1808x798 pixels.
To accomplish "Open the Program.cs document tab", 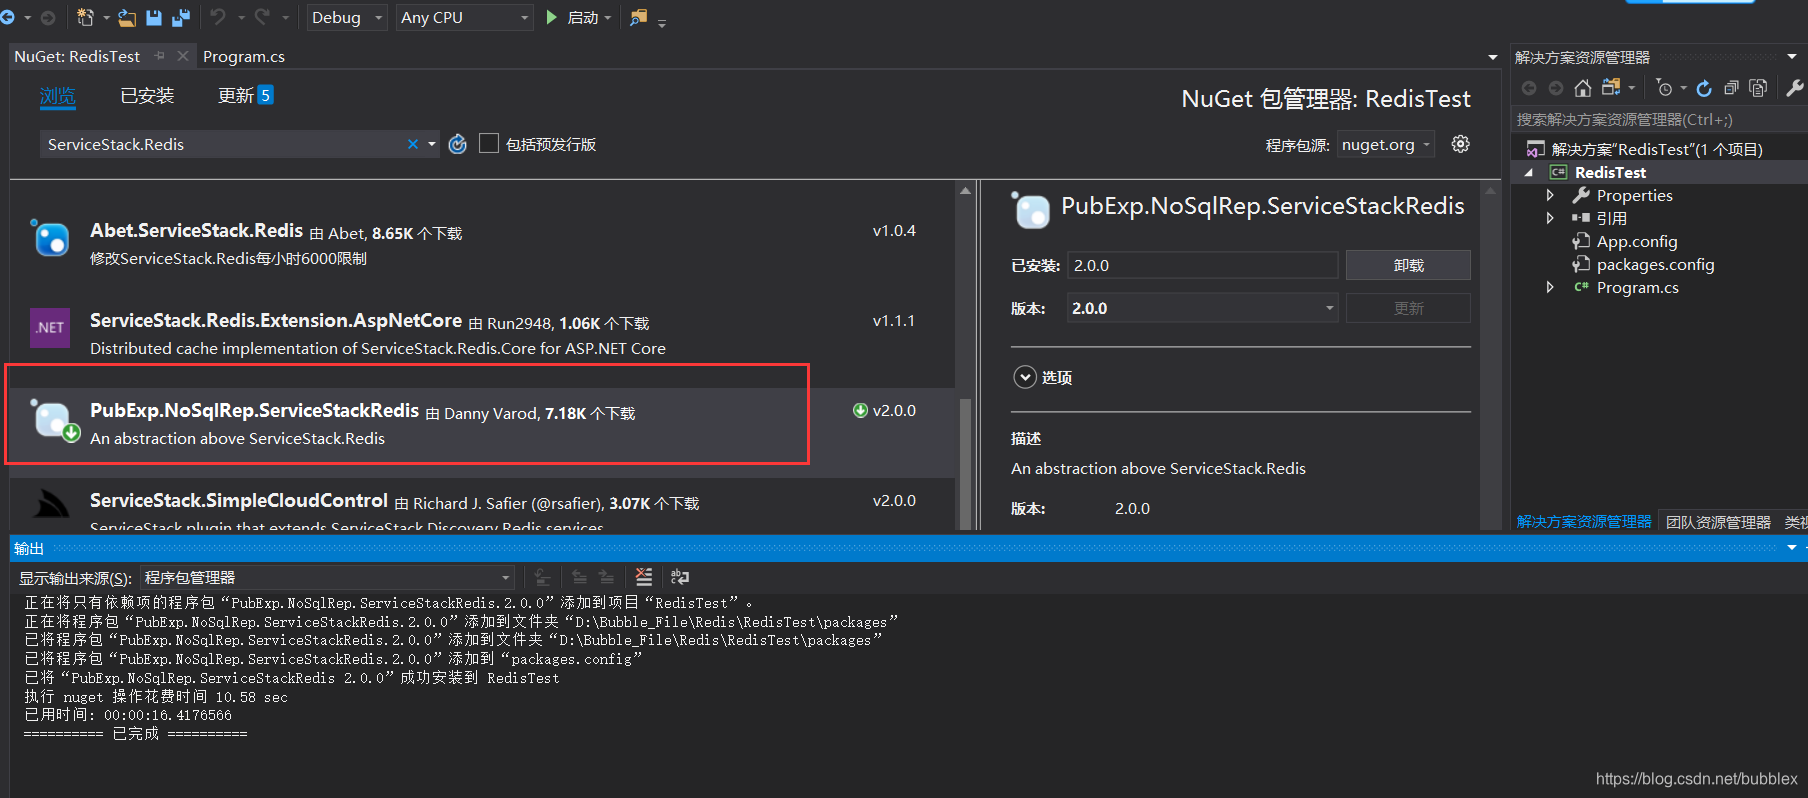I will pyautogui.click(x=244, y=56).
